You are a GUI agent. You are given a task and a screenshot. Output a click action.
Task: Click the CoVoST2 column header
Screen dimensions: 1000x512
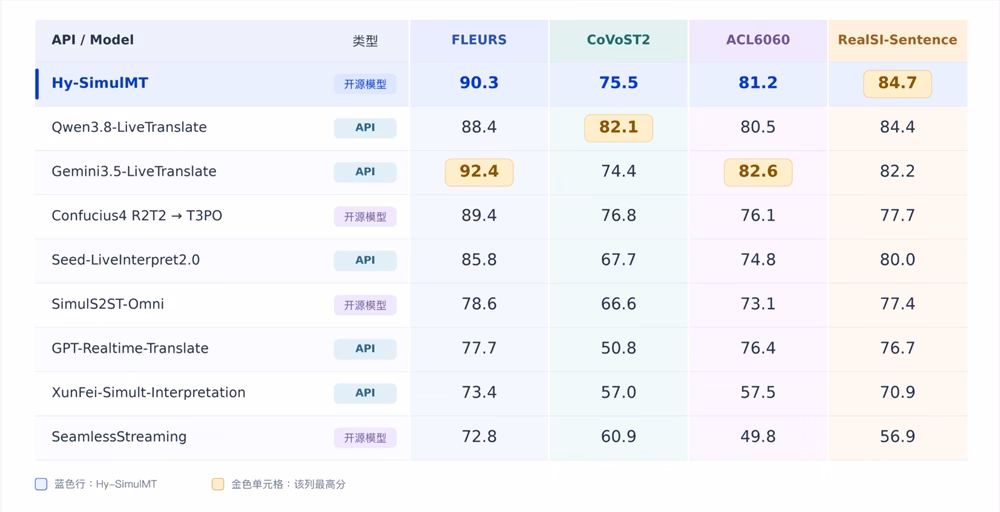(x=618, y=40)
